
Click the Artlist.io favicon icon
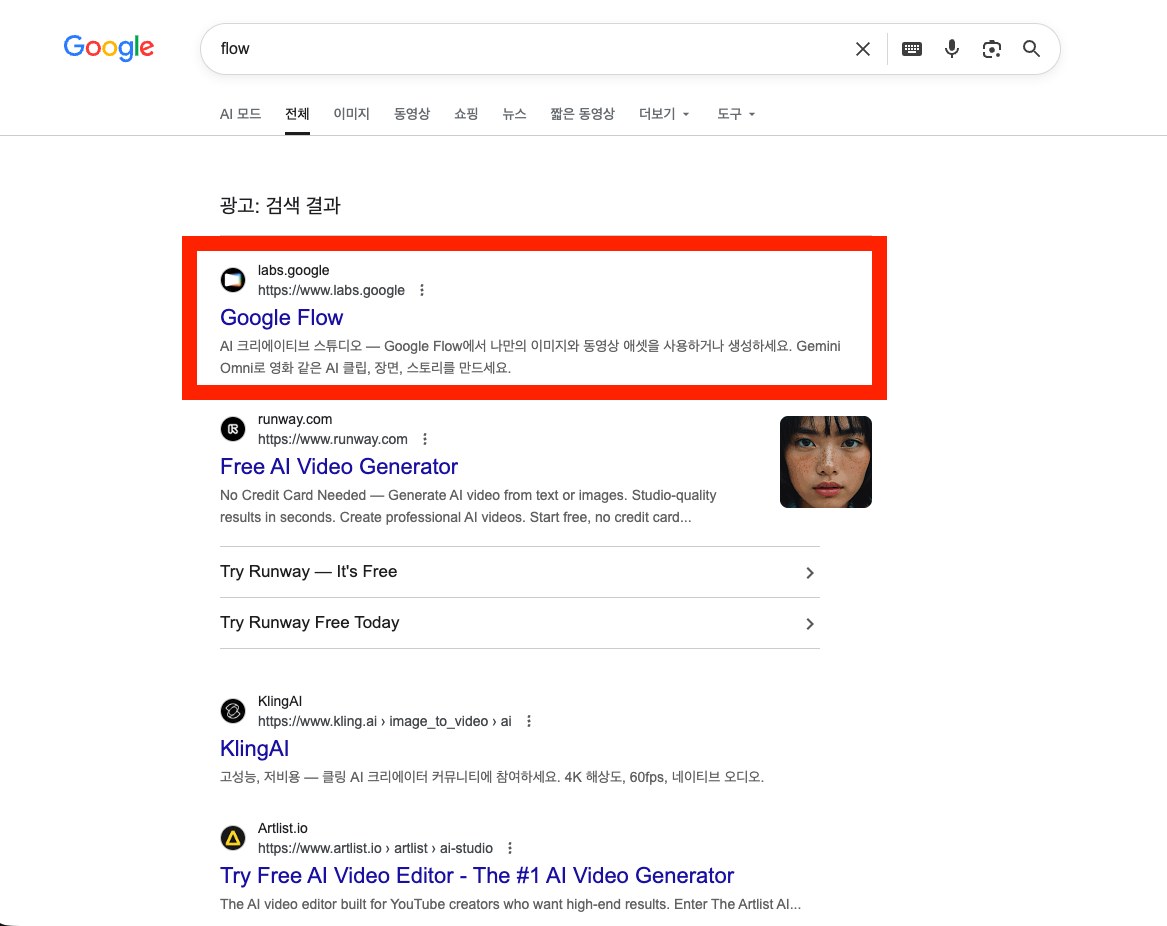(x=233, y=838)
